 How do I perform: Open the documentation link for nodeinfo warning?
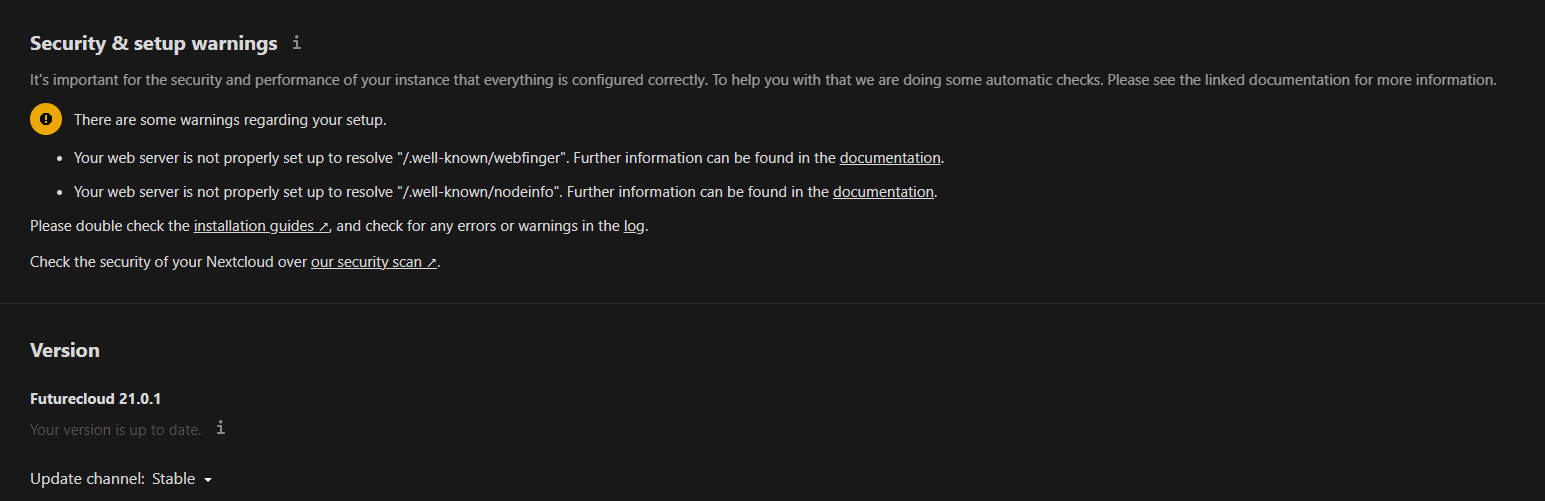tap(883, 192)
